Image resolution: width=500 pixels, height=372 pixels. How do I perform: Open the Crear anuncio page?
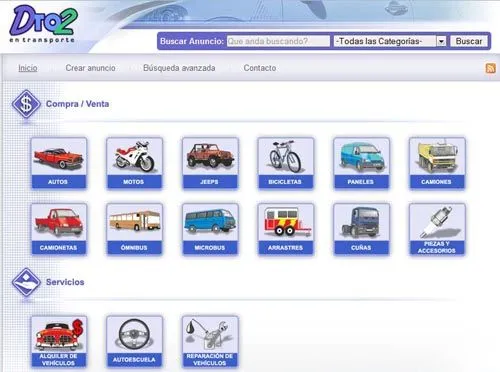point(90,68)
